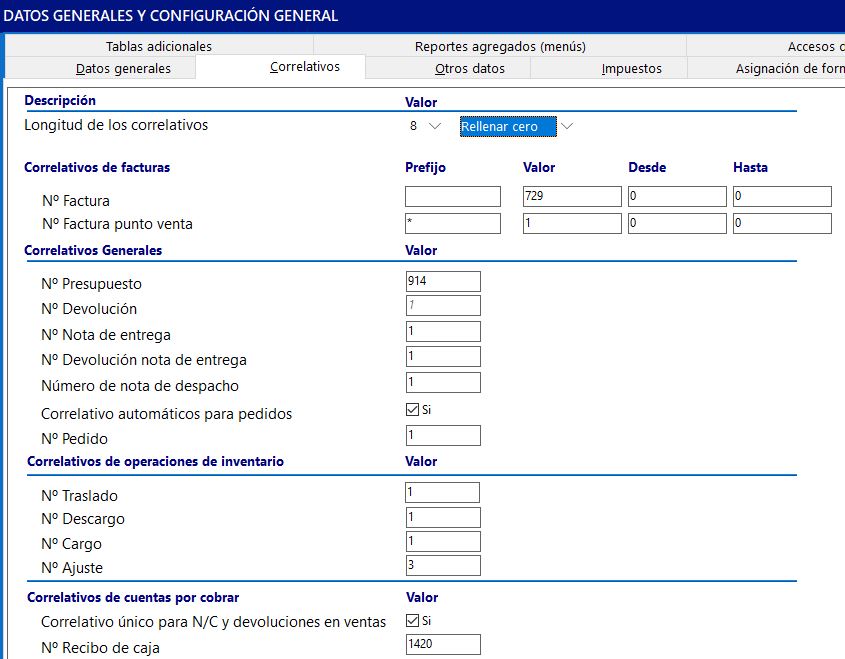The image size is (845, 659).
Task: Click the Nº Ajuste field with 3
Action: pos(443,566)
